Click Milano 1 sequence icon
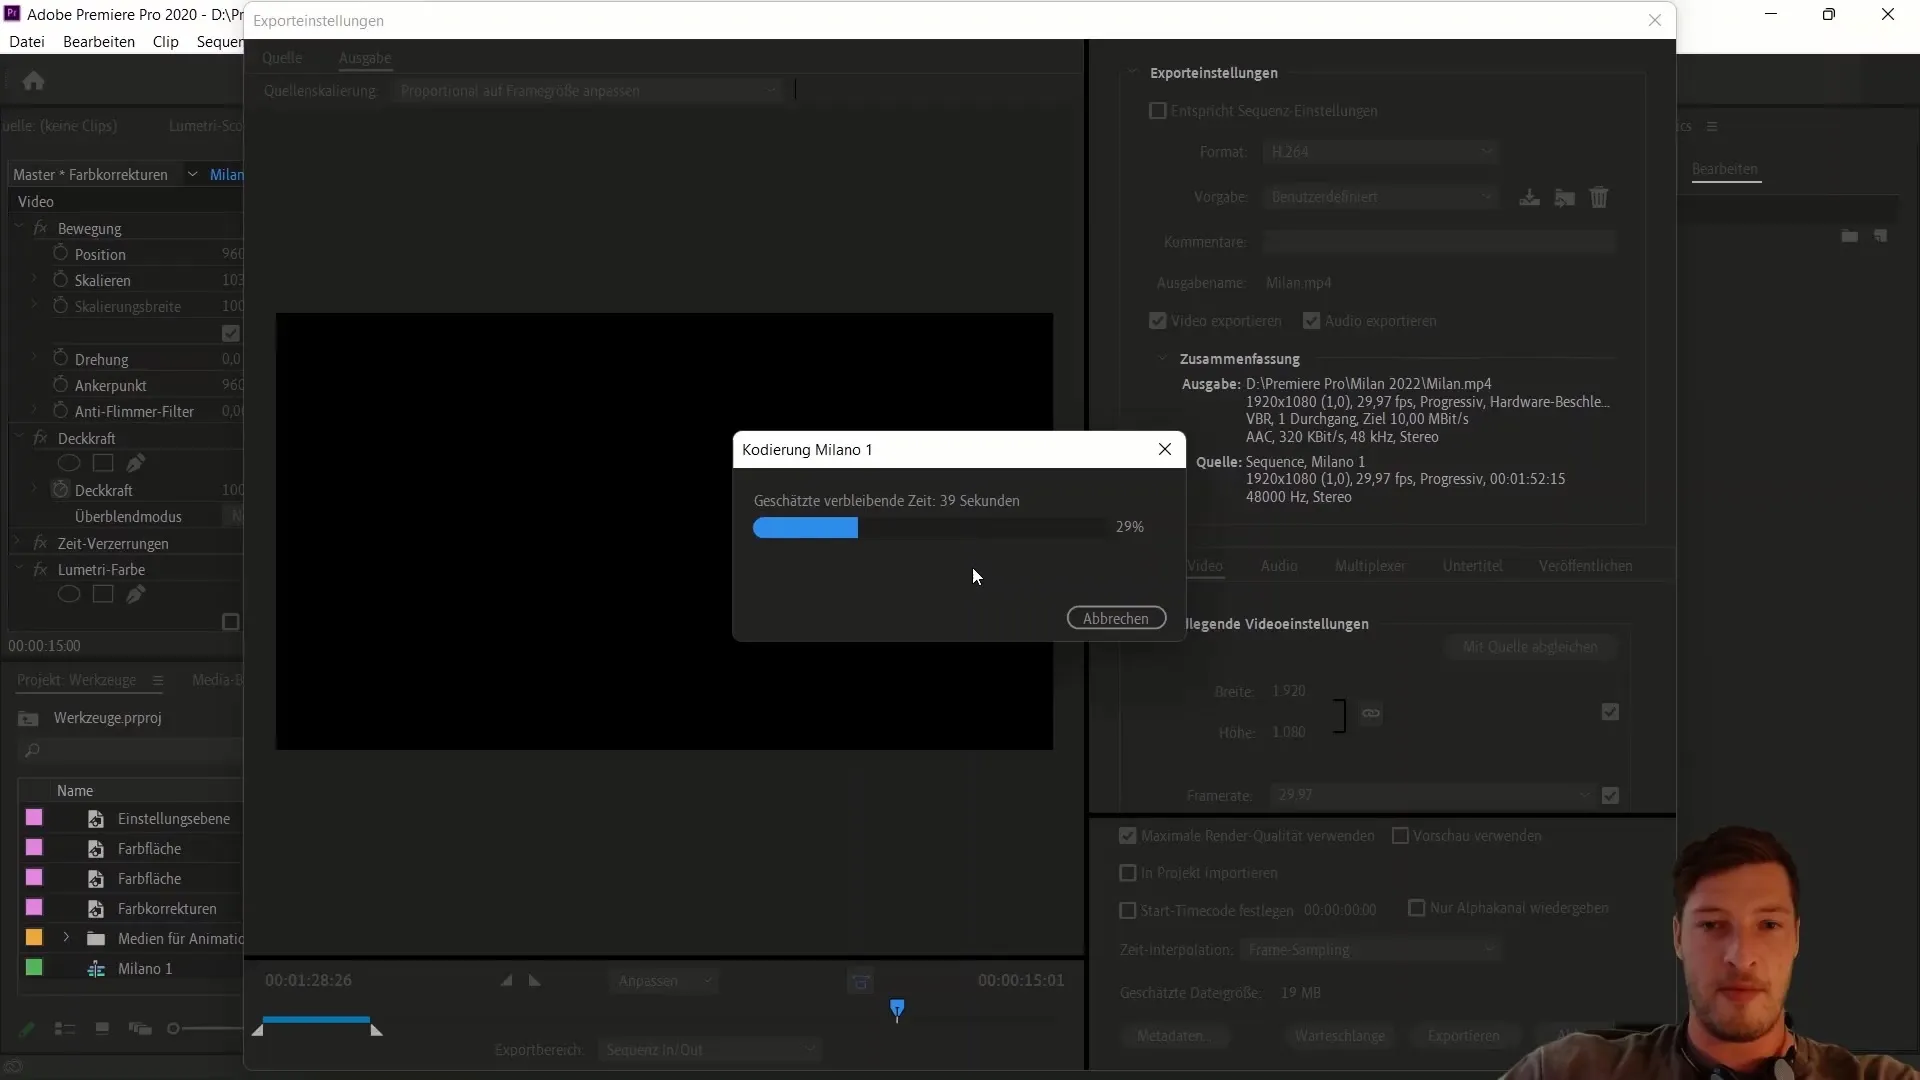1920x1080 pixels. [x=96, y=969]
